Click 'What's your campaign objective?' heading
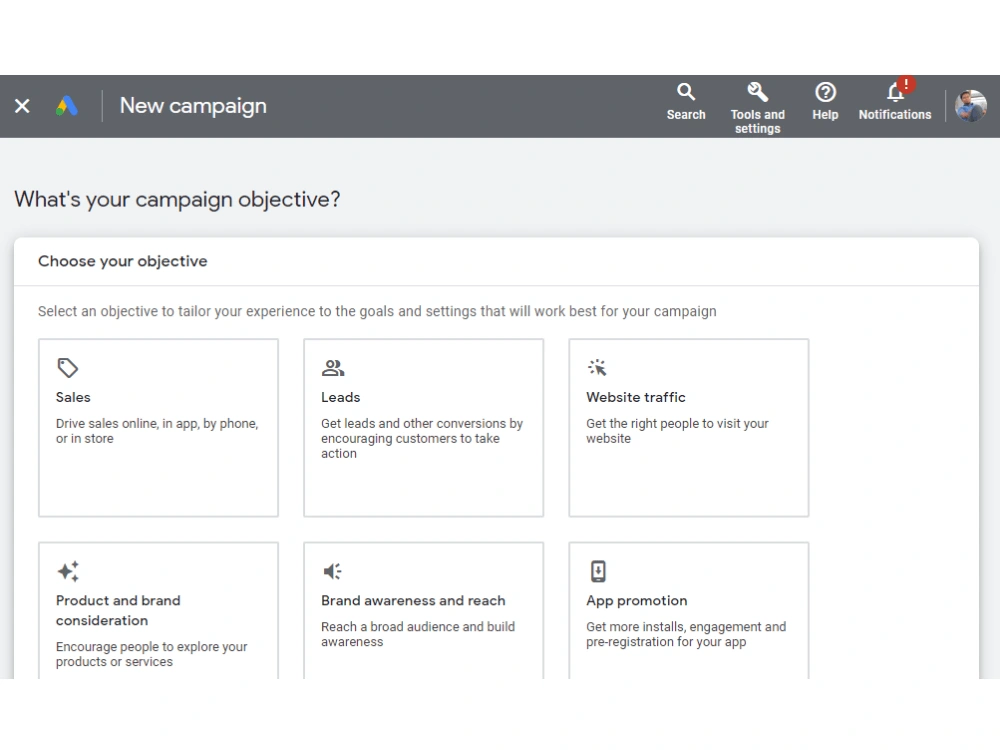1000x750 pixels. (177, 200)
